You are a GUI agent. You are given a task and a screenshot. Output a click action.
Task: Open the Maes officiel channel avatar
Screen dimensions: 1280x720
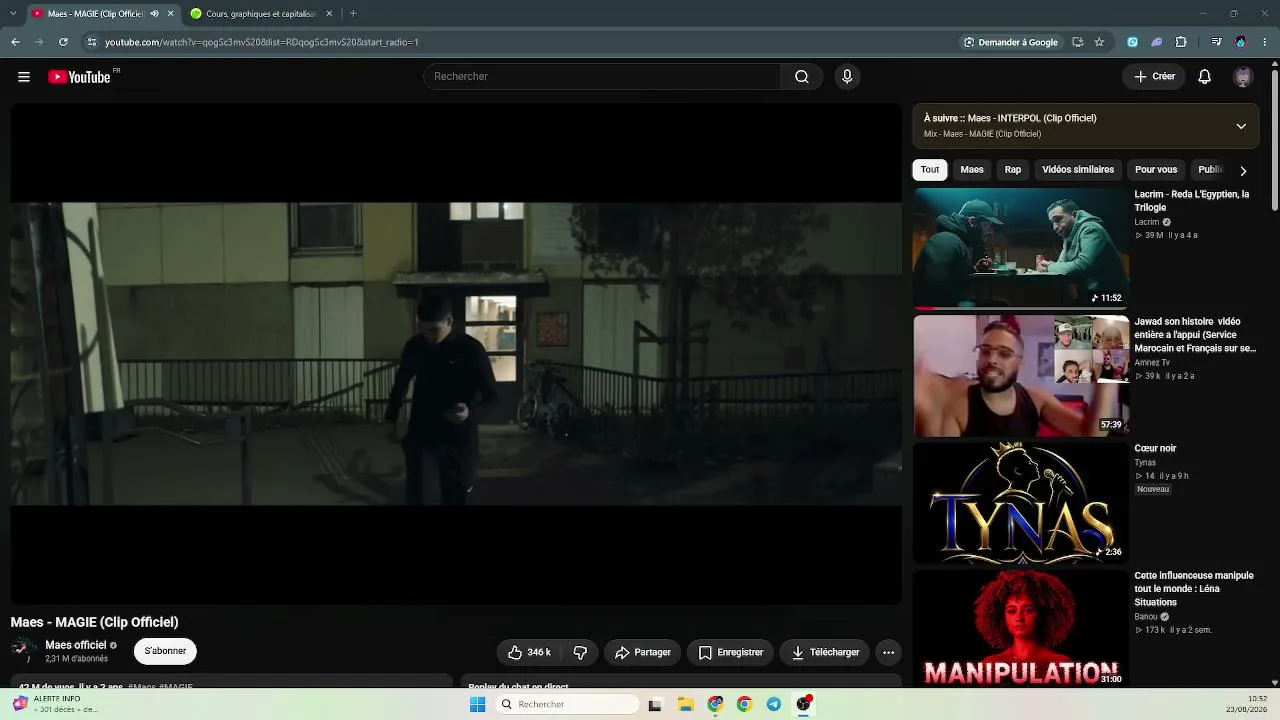(x=23, y=651)
